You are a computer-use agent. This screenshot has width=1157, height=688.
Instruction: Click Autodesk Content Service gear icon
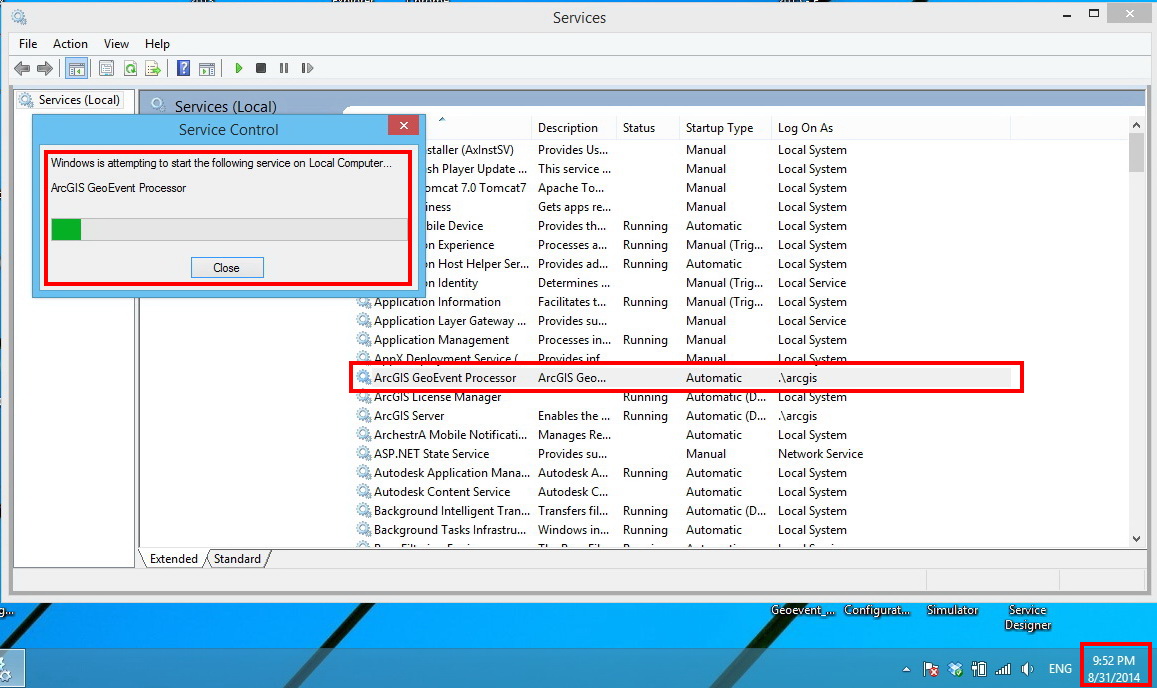pos(364,491)
